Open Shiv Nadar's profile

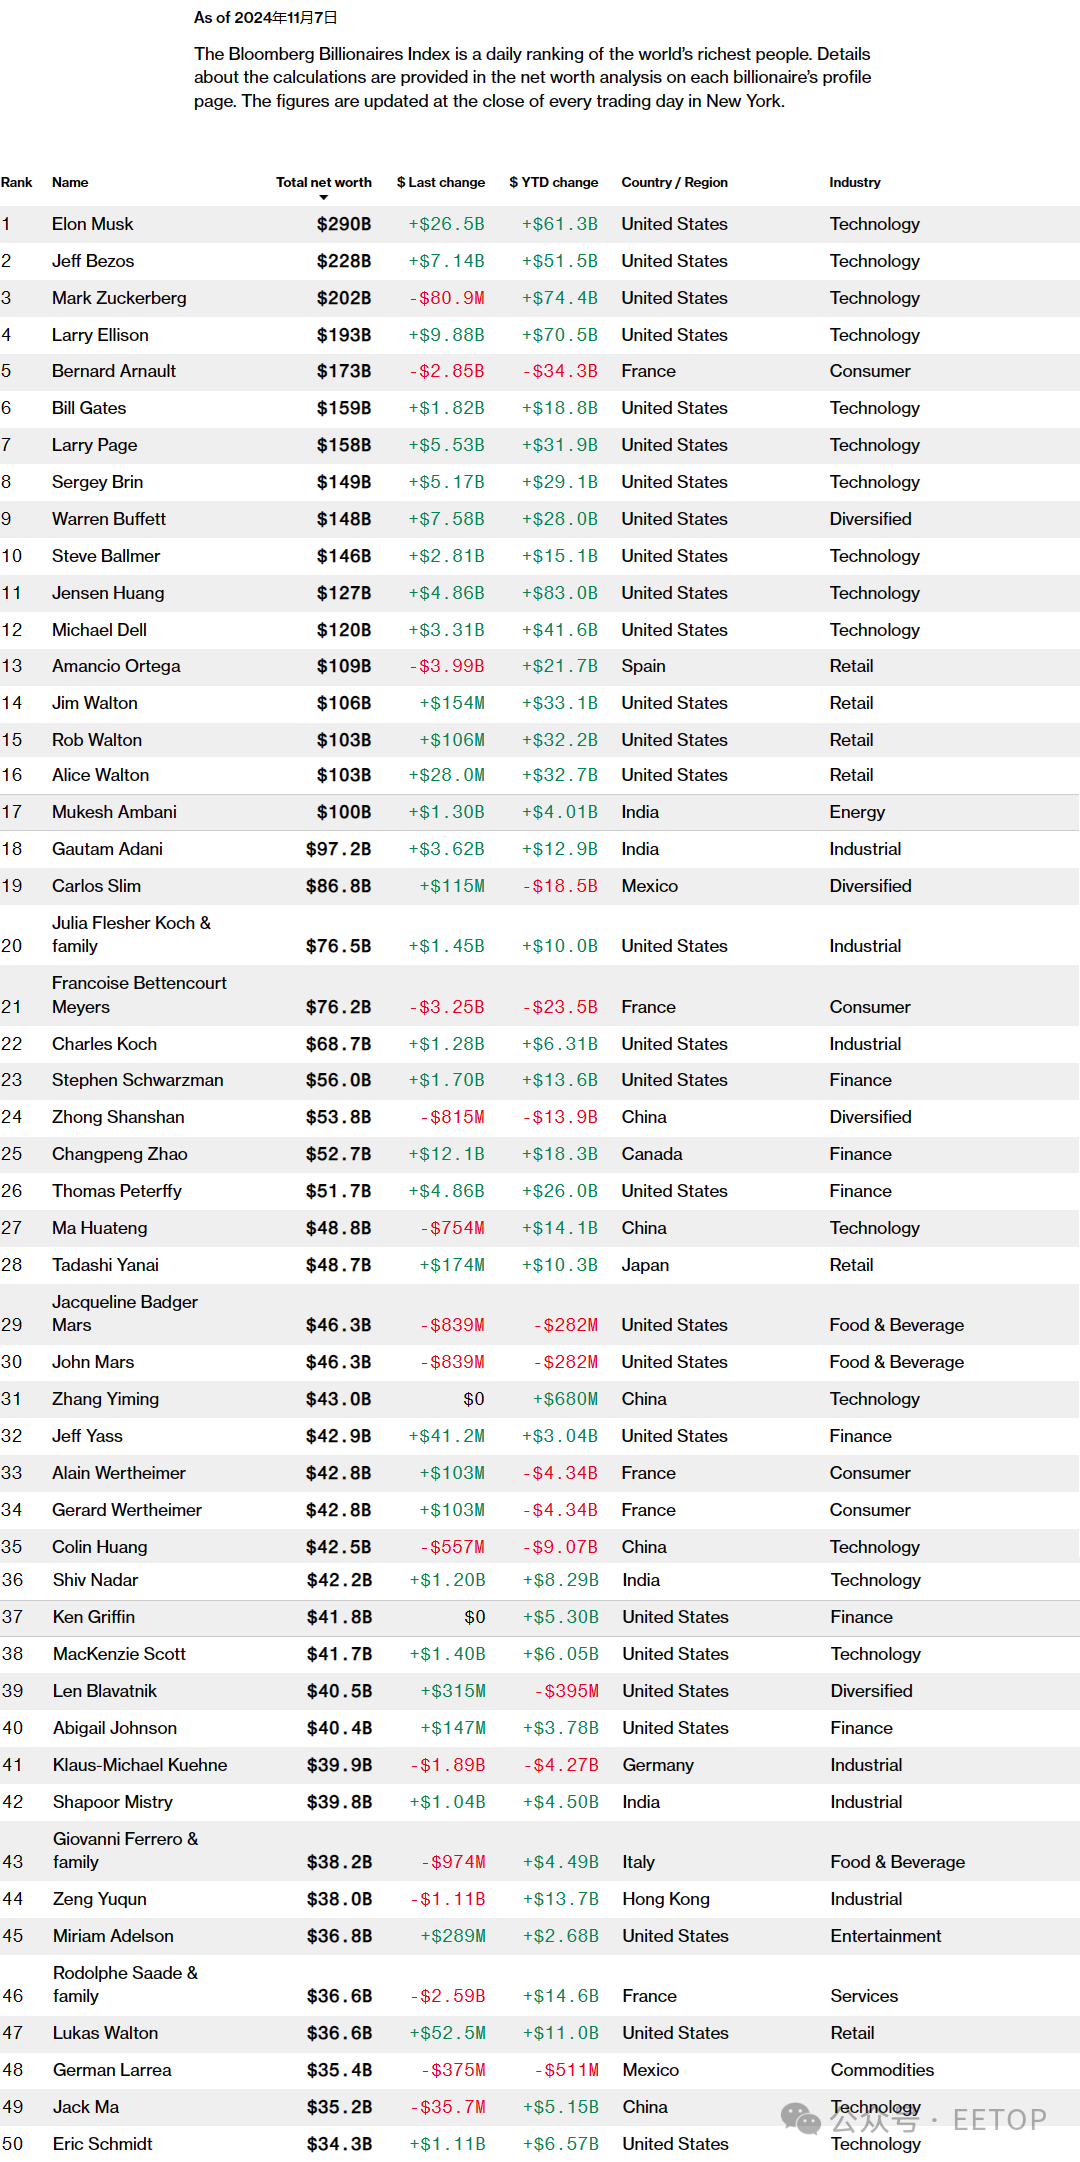tap(95, 1580)
